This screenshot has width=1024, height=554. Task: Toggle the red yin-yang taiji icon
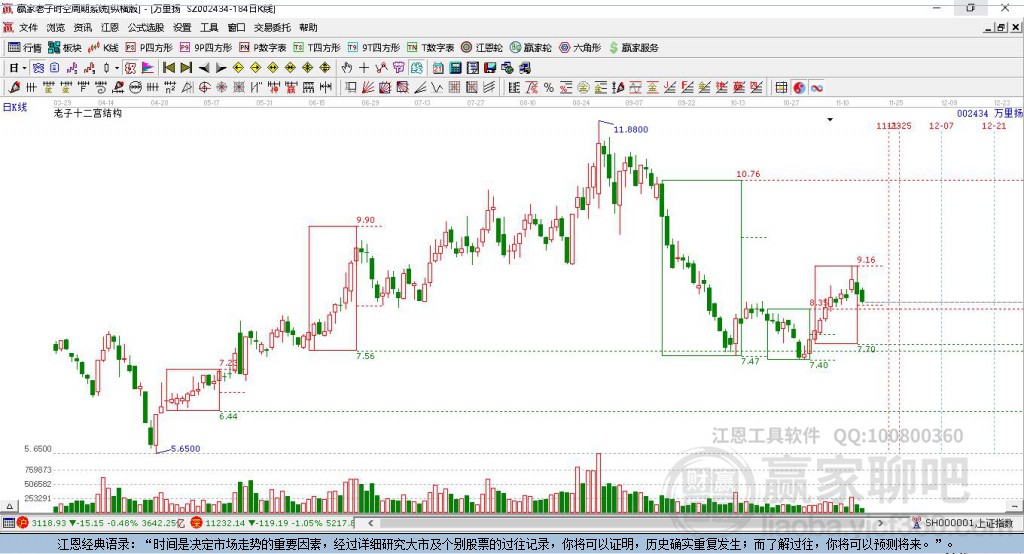(799, 88)
